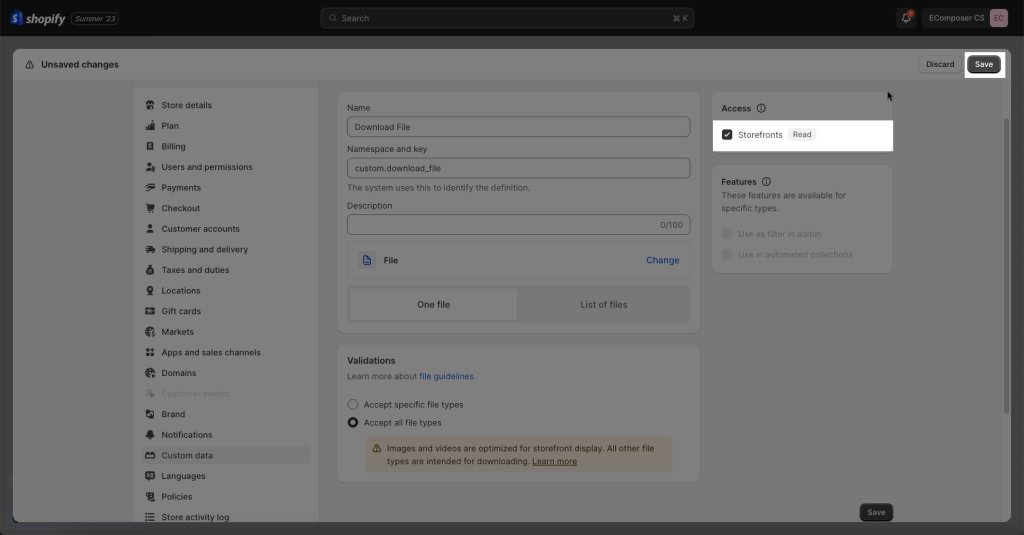The height and width of the screenshot is (535, 1024).
Task: Click the Plan sidebar icon
Action: click(x=150, y=125)
